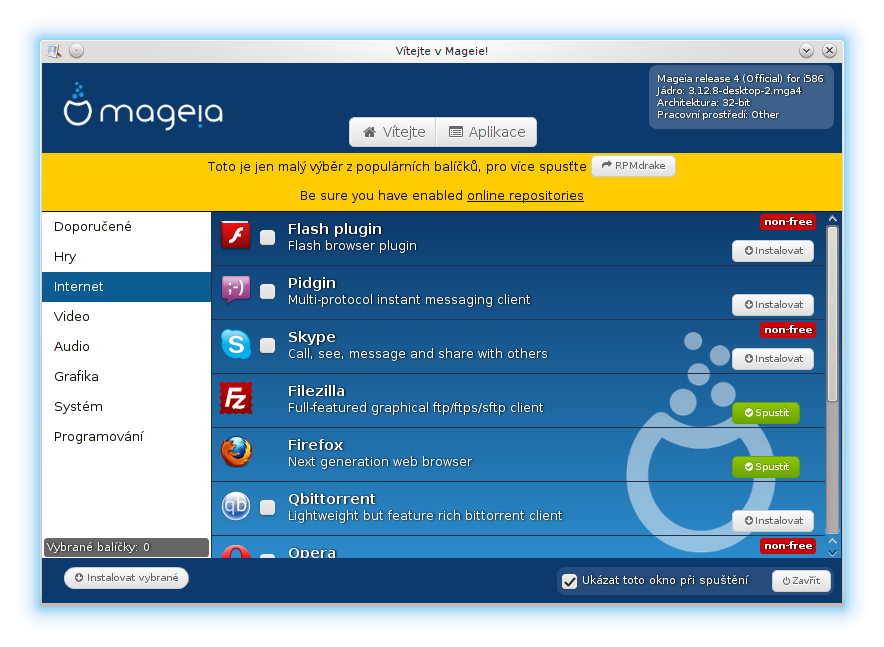
Task: Click the application list scrollbar thumb
Action: point(833,314)
